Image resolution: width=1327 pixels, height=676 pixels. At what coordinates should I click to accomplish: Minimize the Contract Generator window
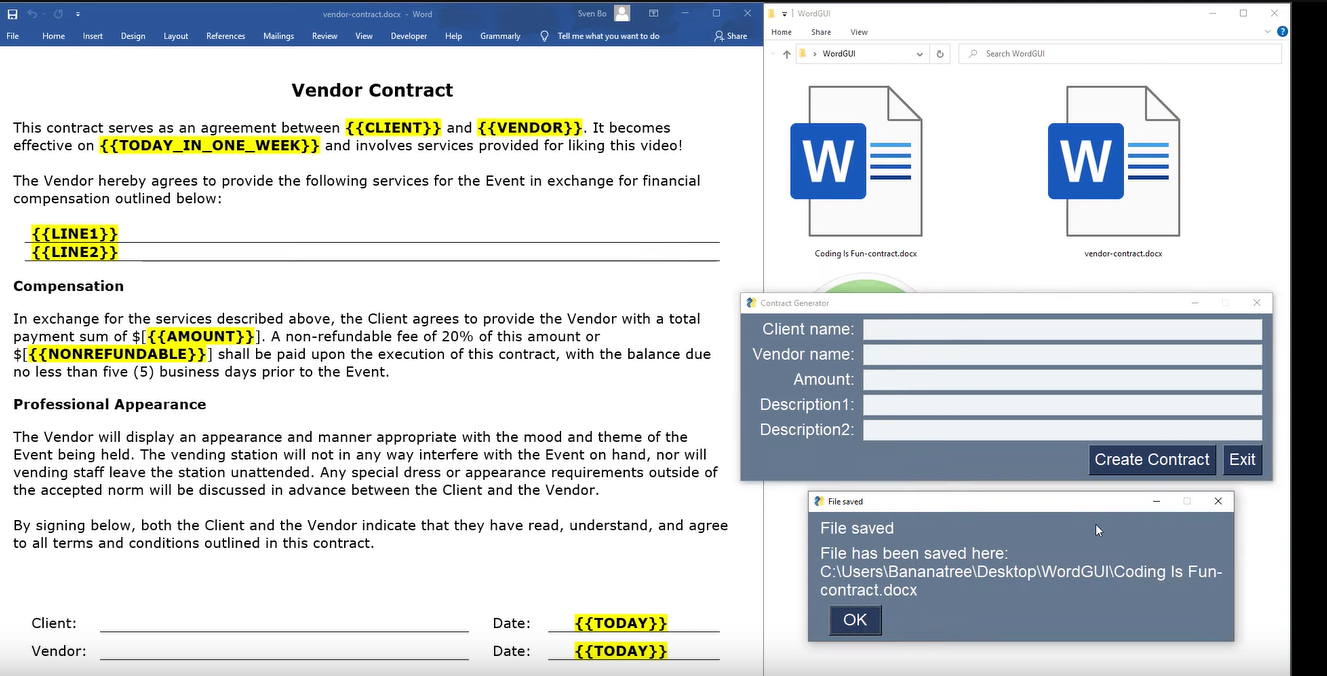coord(1194,303)
